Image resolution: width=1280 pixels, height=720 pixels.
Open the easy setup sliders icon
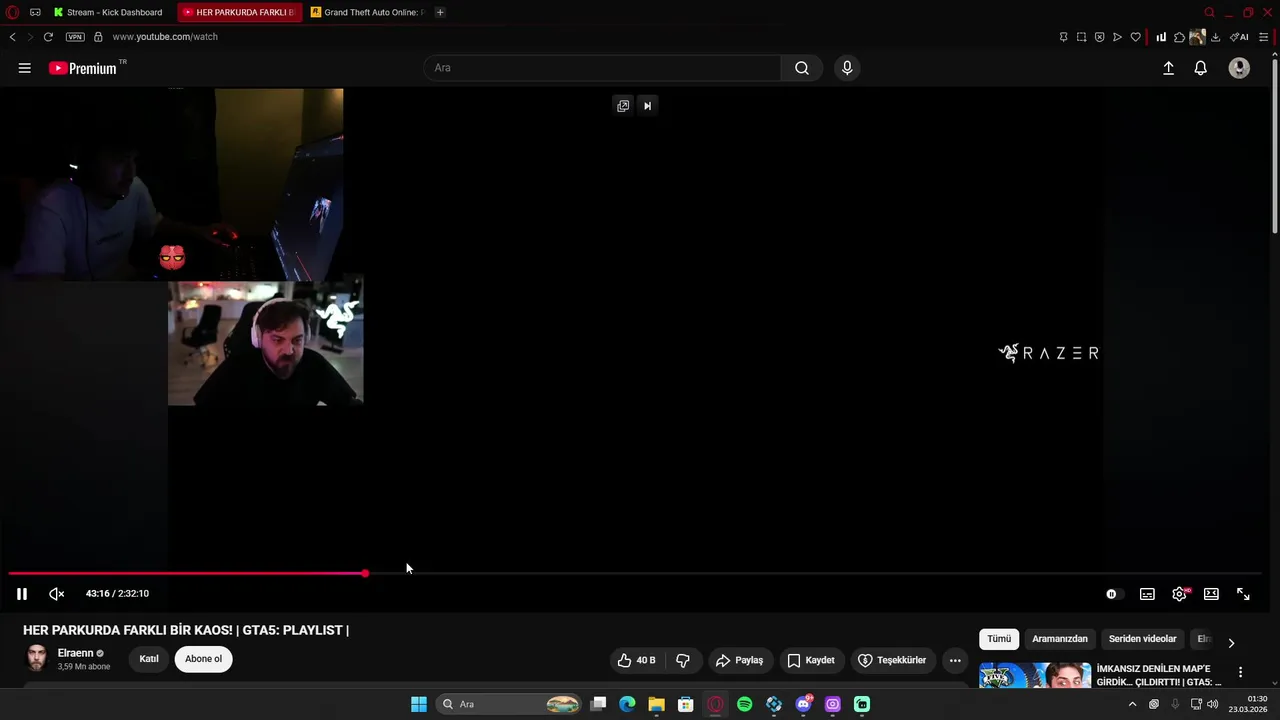coord(1264,37)
